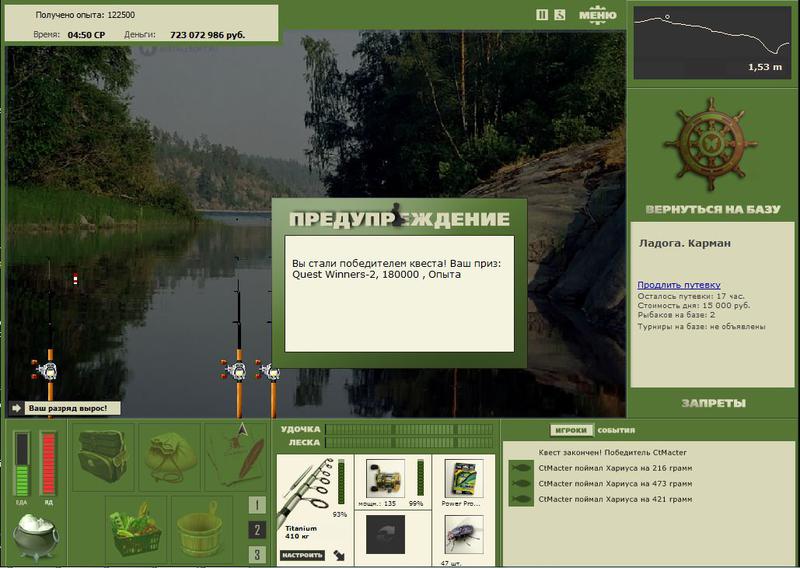Click the red ЯД level bar
This screenshot has width=800, height=568.
point(48,463)
